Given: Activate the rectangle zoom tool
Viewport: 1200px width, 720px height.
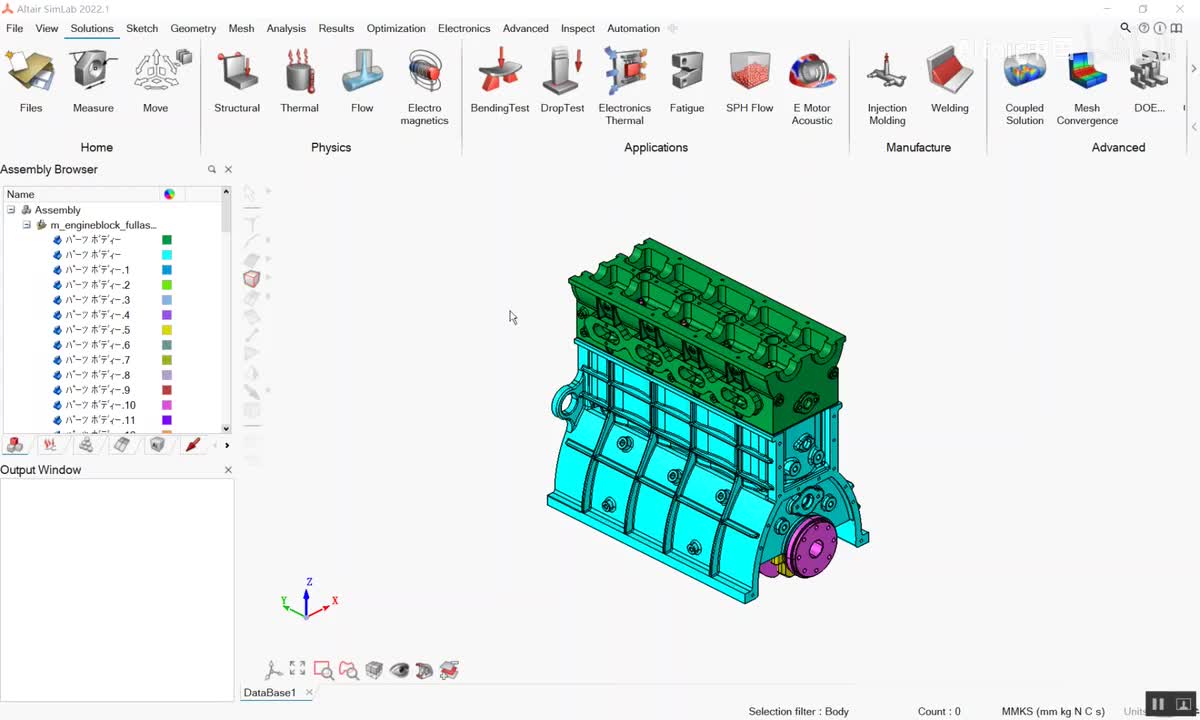Looking at the screenshot, I should click(x=323, y=670).
